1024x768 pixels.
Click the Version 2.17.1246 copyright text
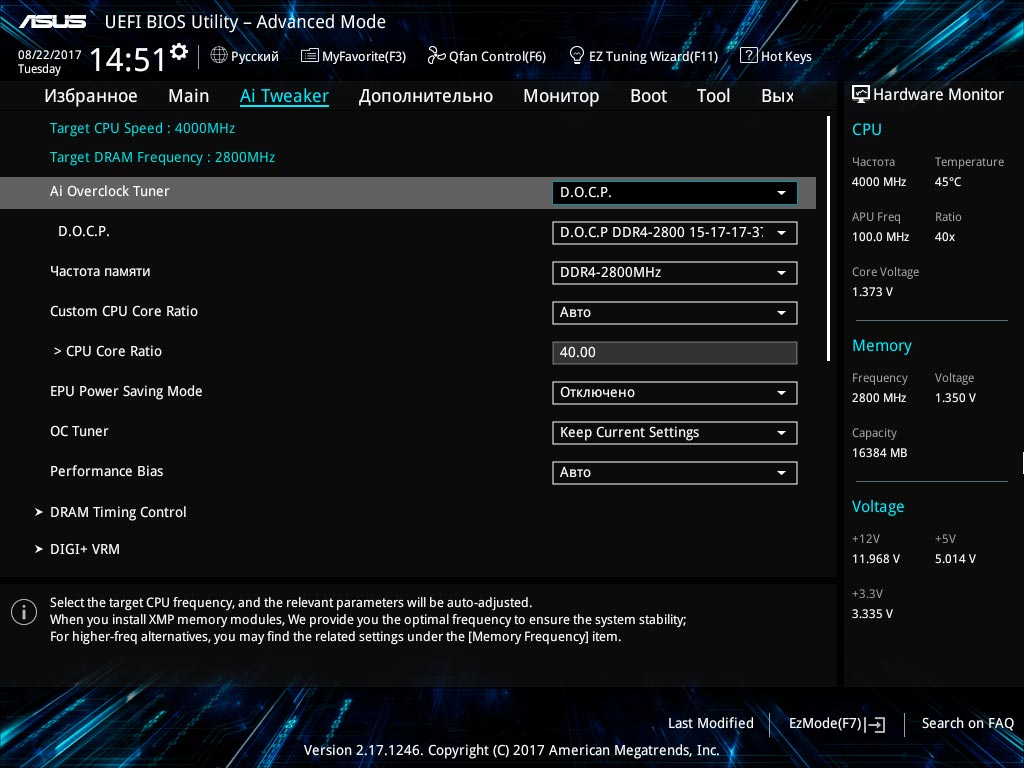point(511,750)
